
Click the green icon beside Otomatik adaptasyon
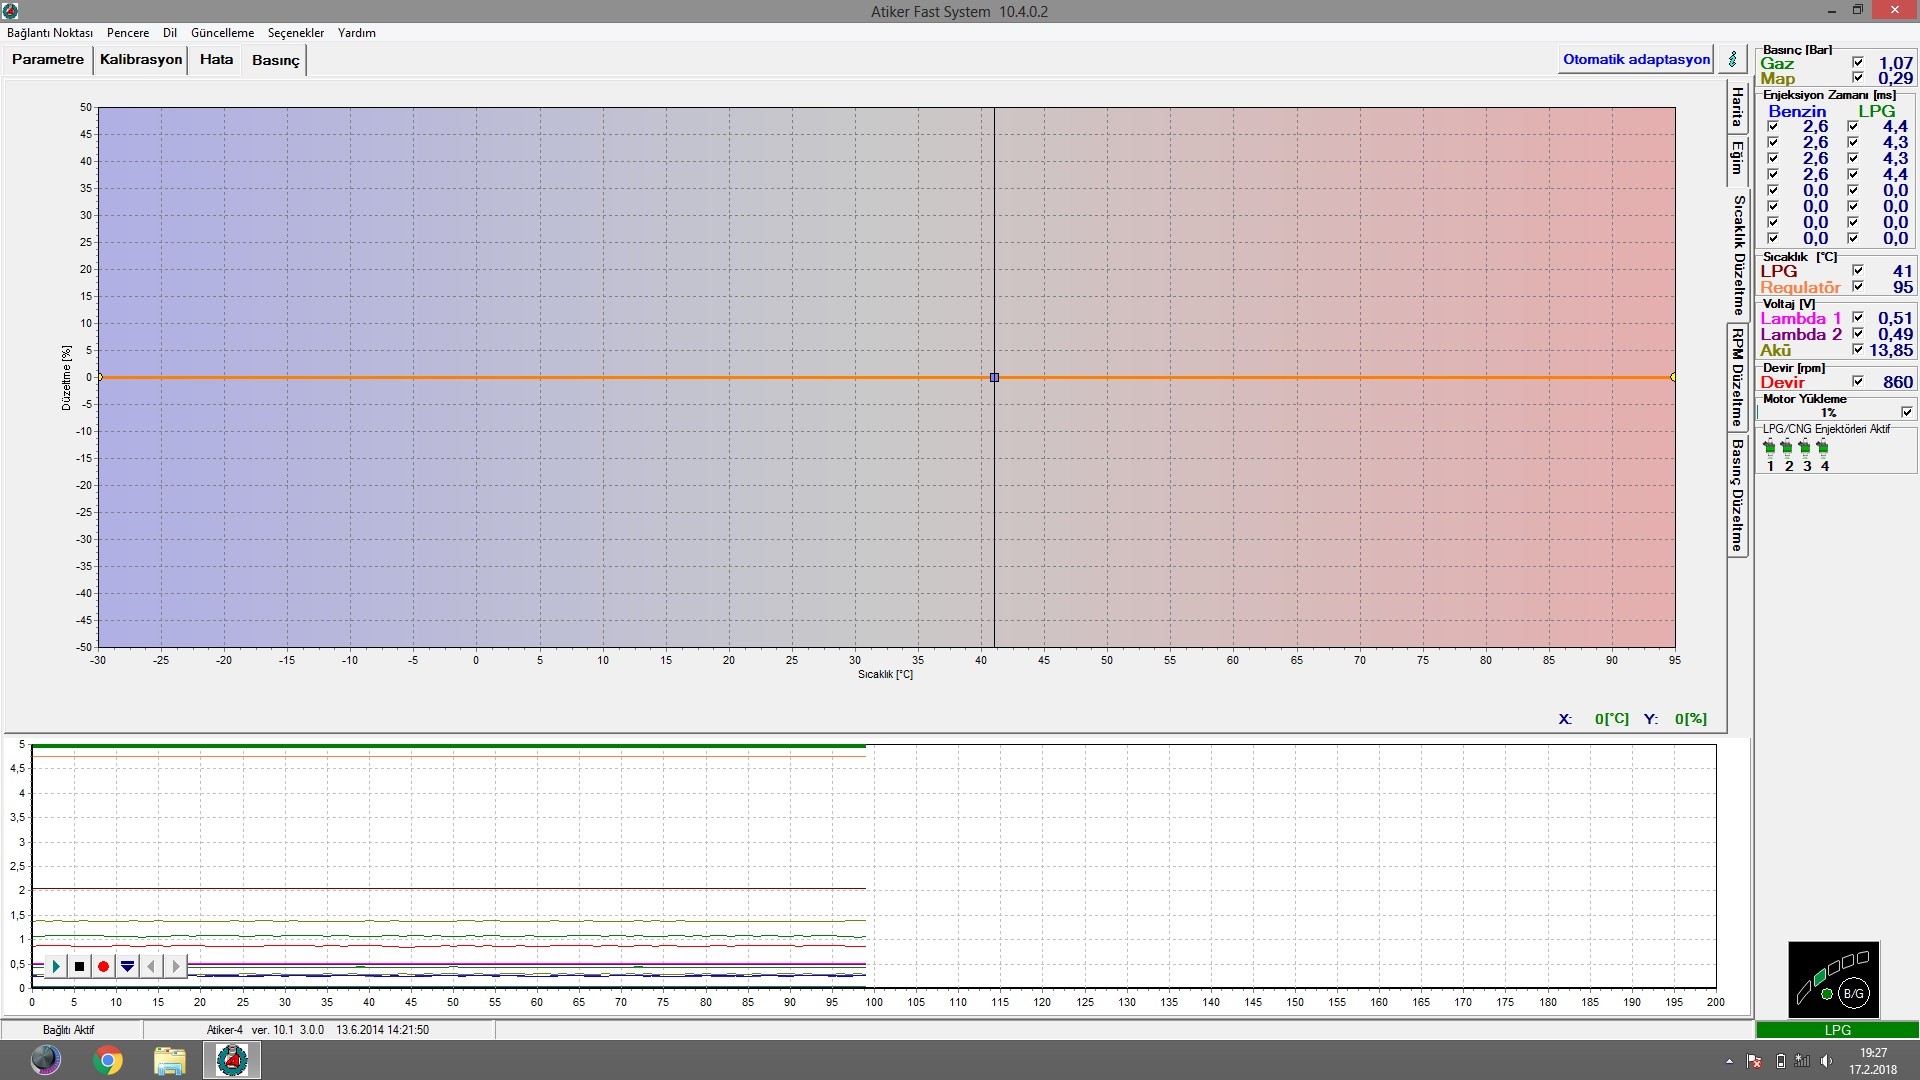click(x=1733, y=59)
